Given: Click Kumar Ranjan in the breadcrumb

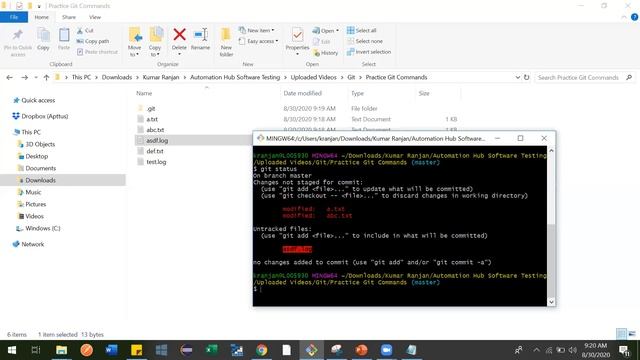Looking at the screenshot, I should point(161,77).
